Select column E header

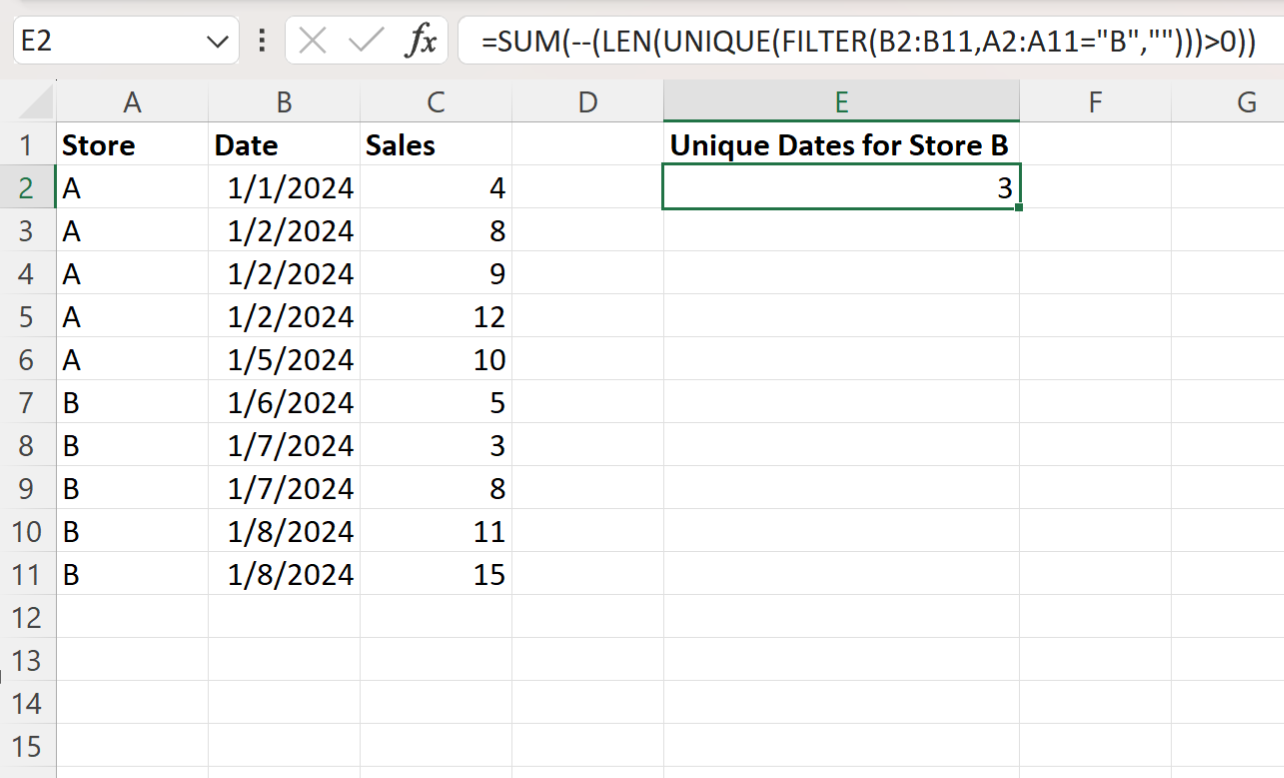point(841,101)
